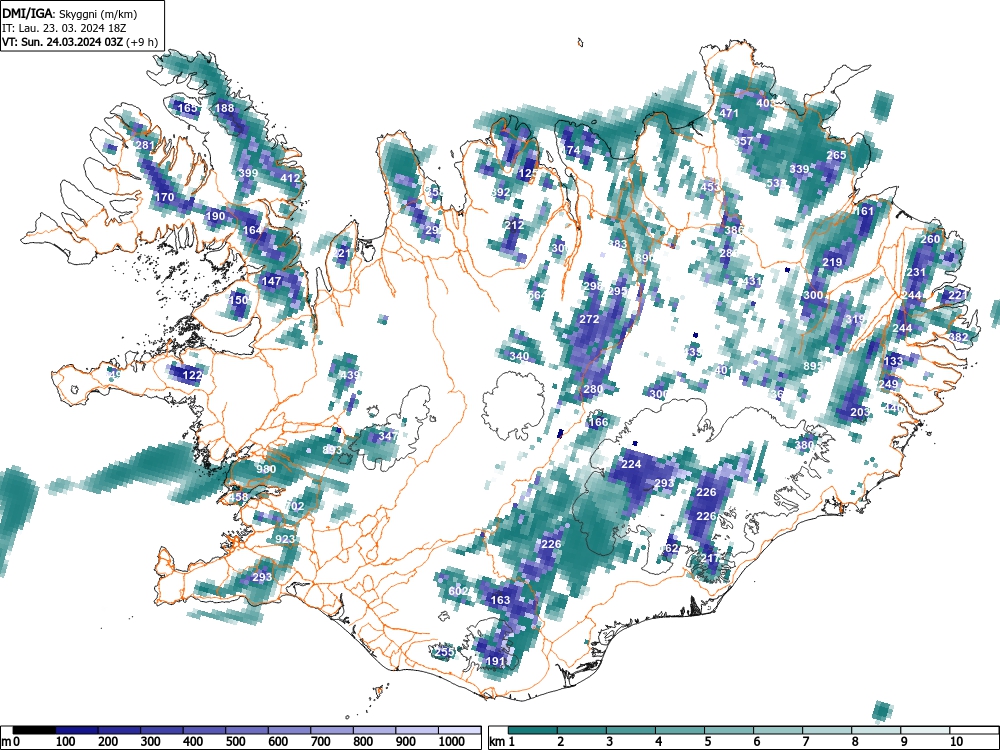
Task: Click the visibility value '347' on the map
Action: point(388,436)
